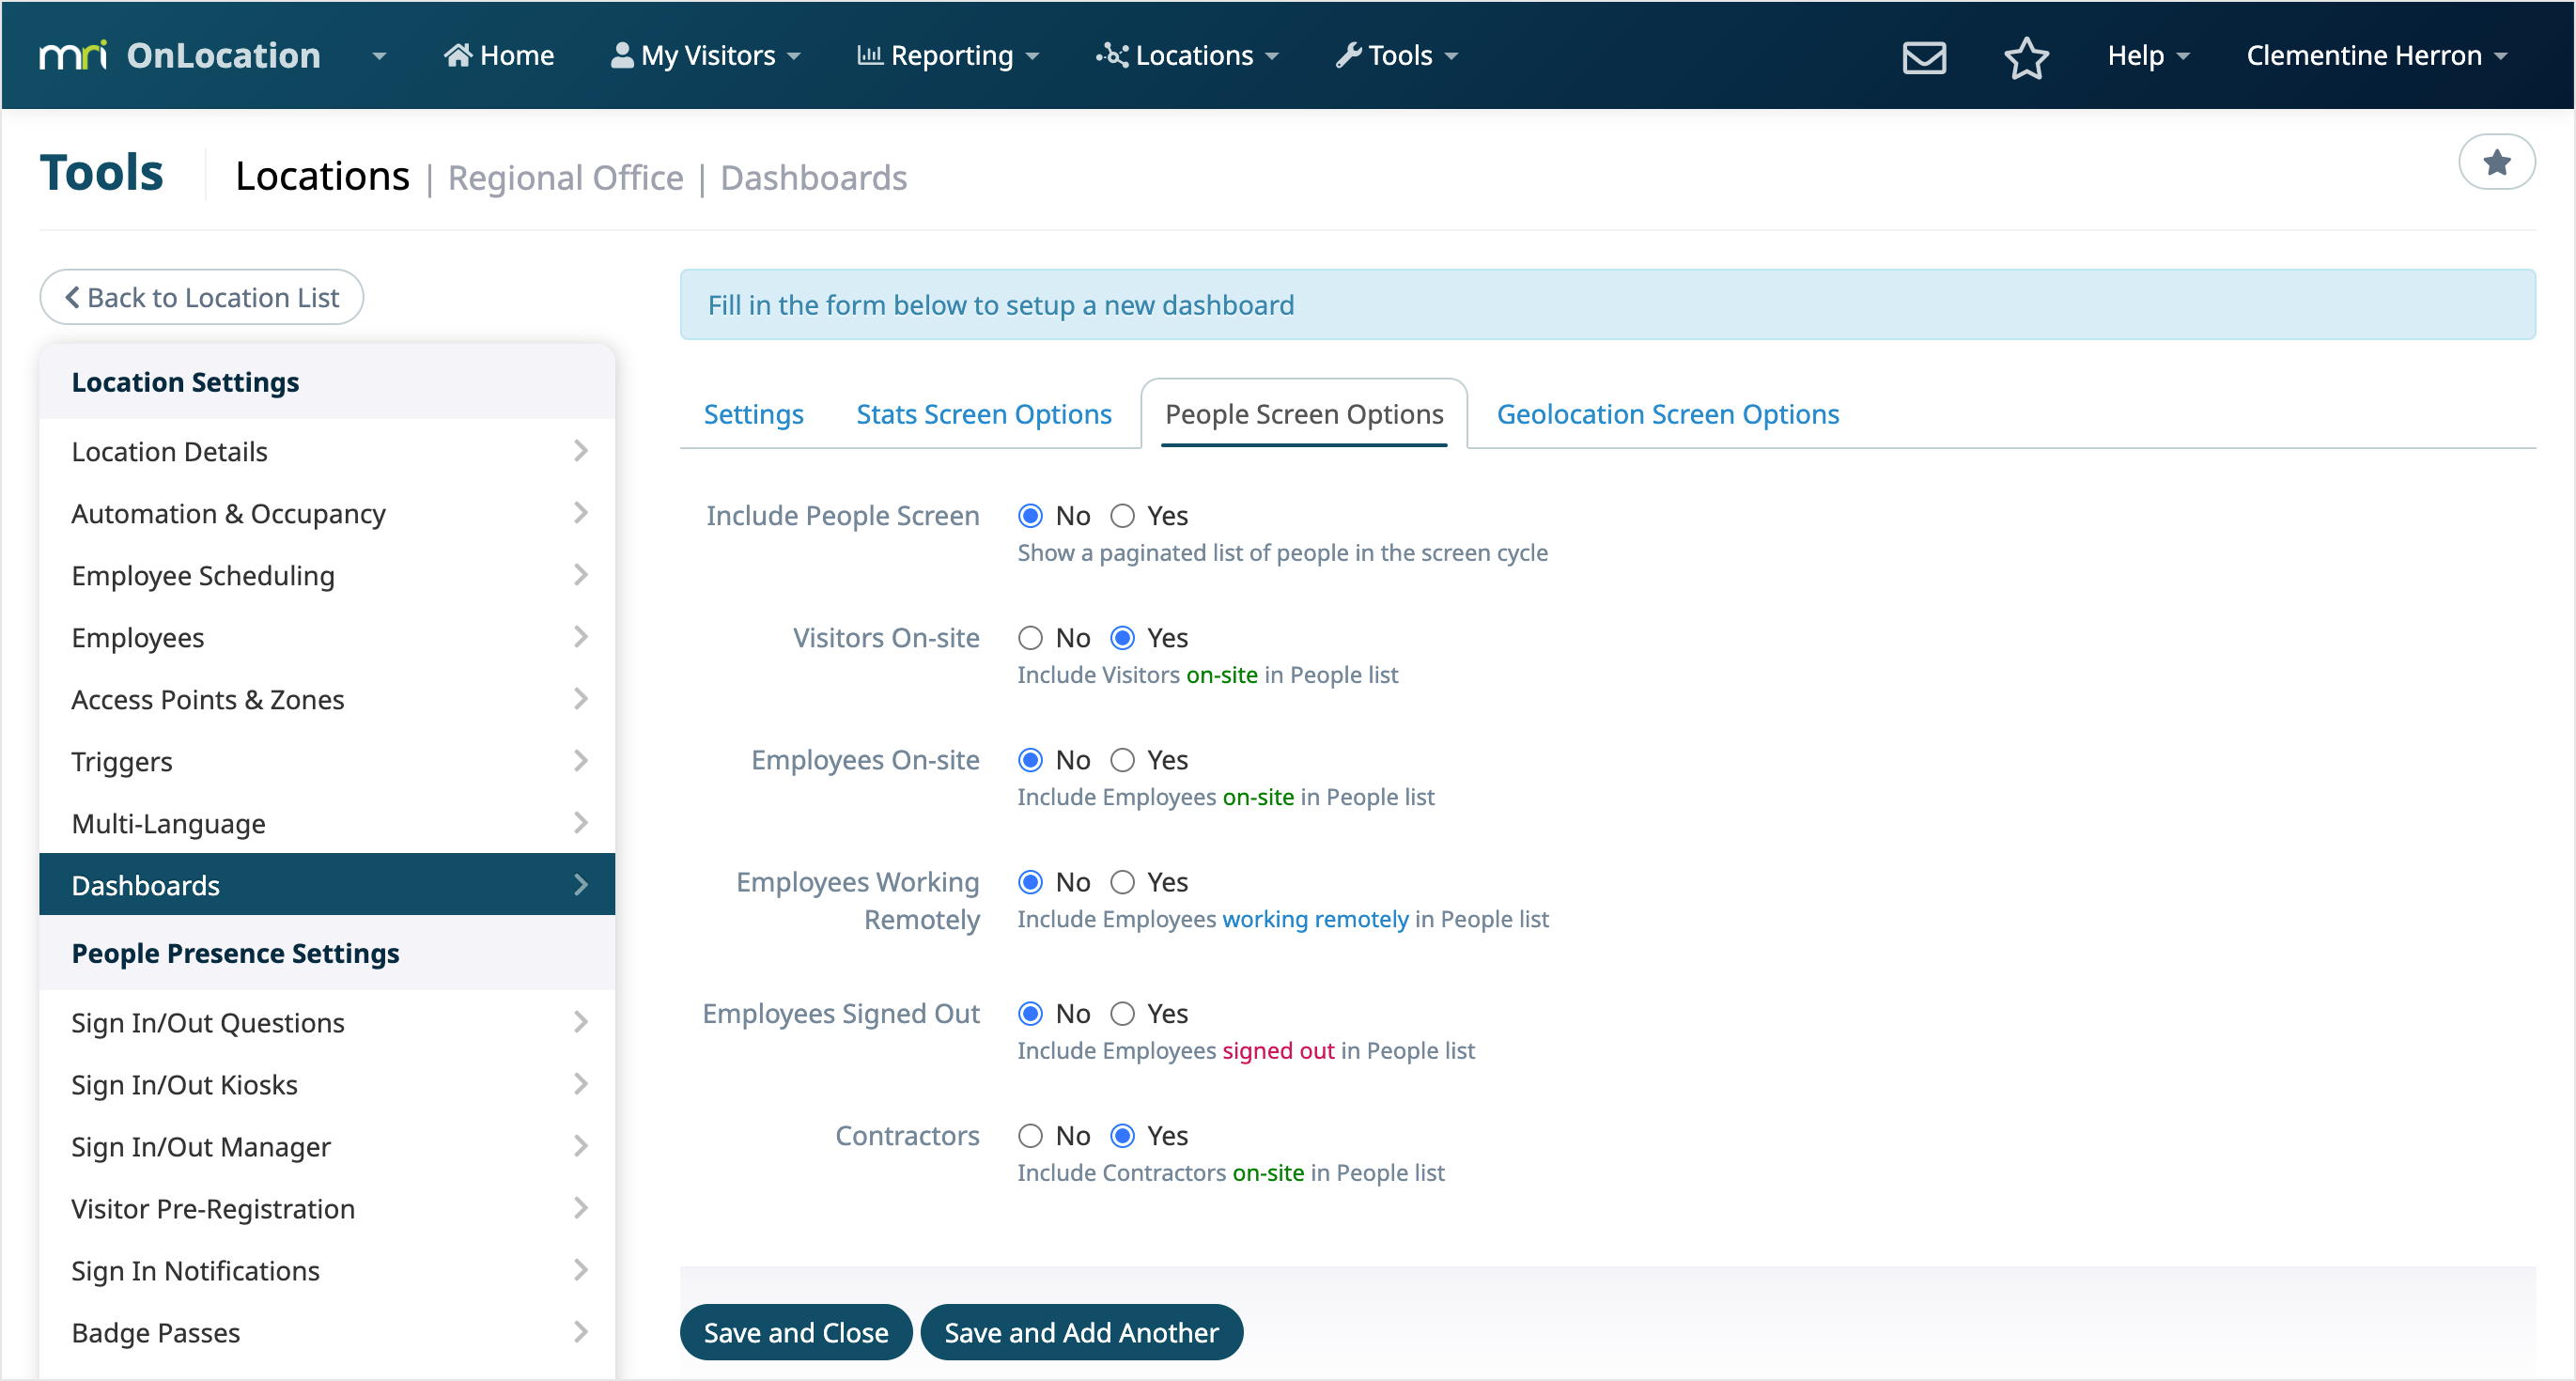Click Back to Location List
Screen dimensions: 2576x1381
(x=200, y=296)
